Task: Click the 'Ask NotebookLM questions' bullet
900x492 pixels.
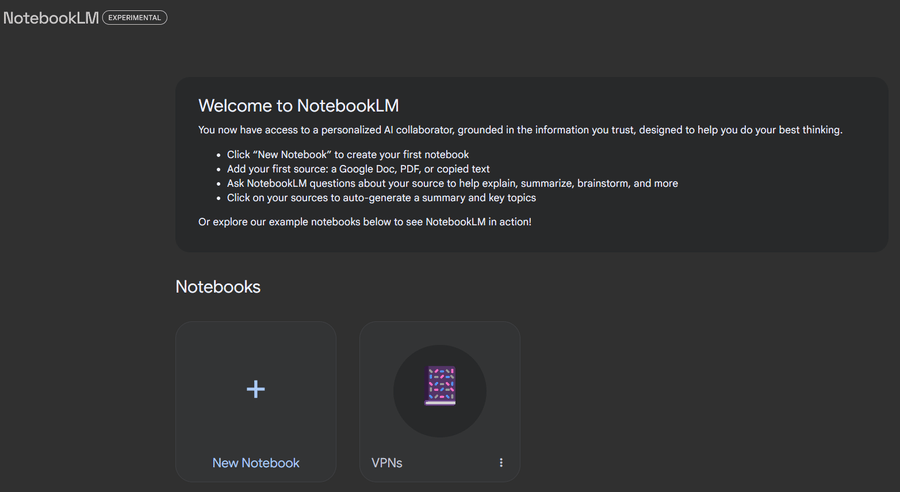Action: pyautogui.click(x=452, y=184)
